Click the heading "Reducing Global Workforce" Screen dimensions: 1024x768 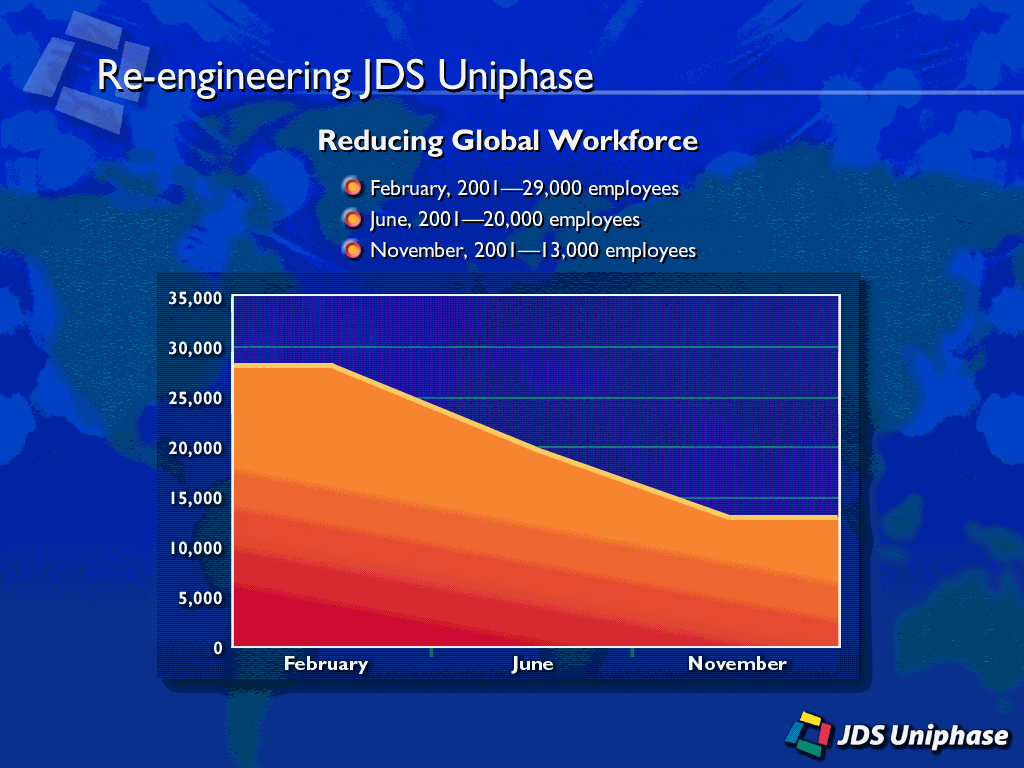[x=507, y=140]
